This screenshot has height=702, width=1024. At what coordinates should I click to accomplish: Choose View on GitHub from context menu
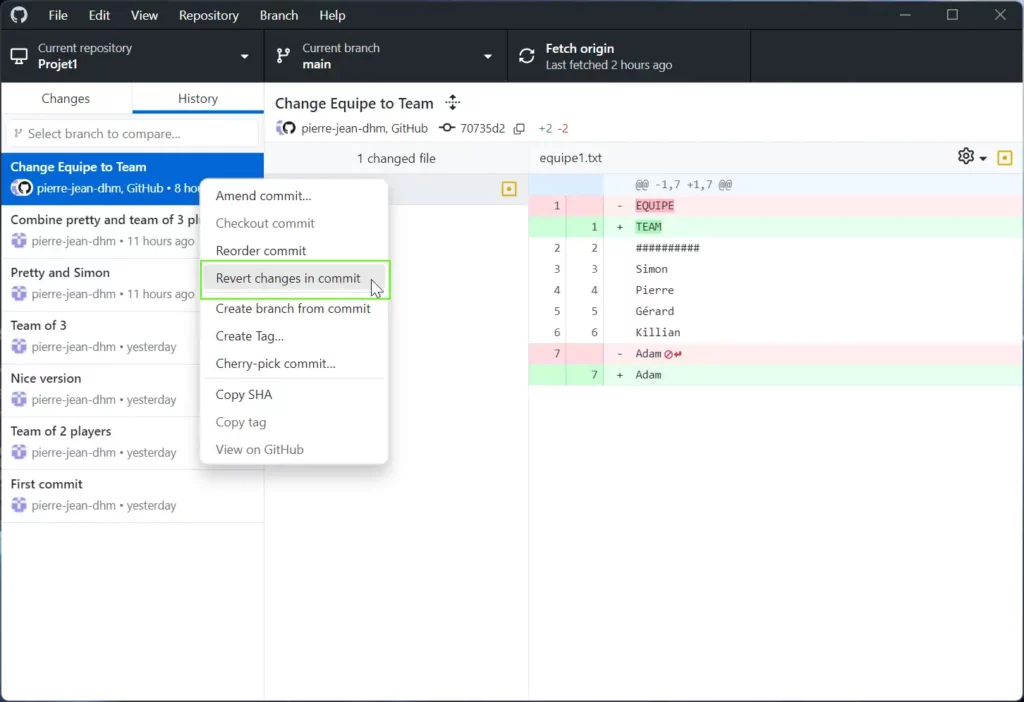coord(294,449)
